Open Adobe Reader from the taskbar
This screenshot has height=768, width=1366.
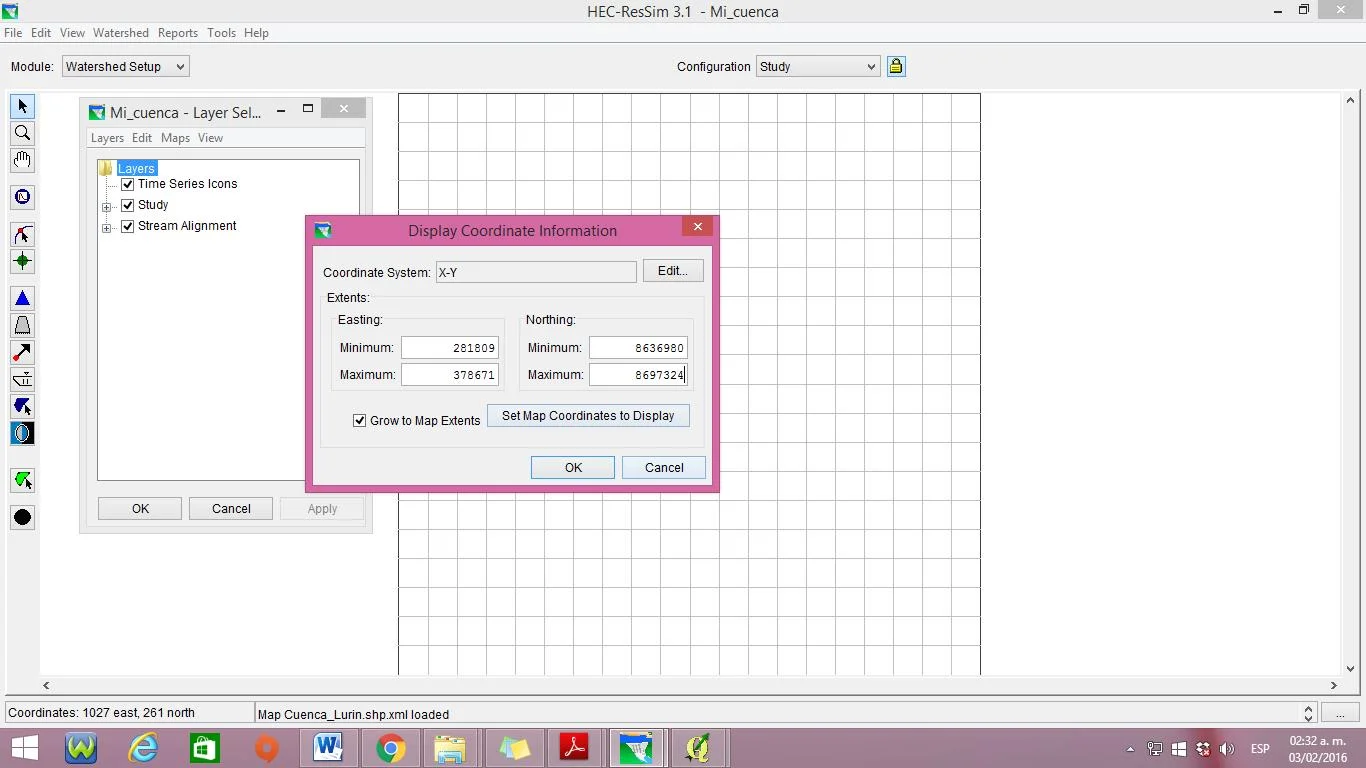575,747
